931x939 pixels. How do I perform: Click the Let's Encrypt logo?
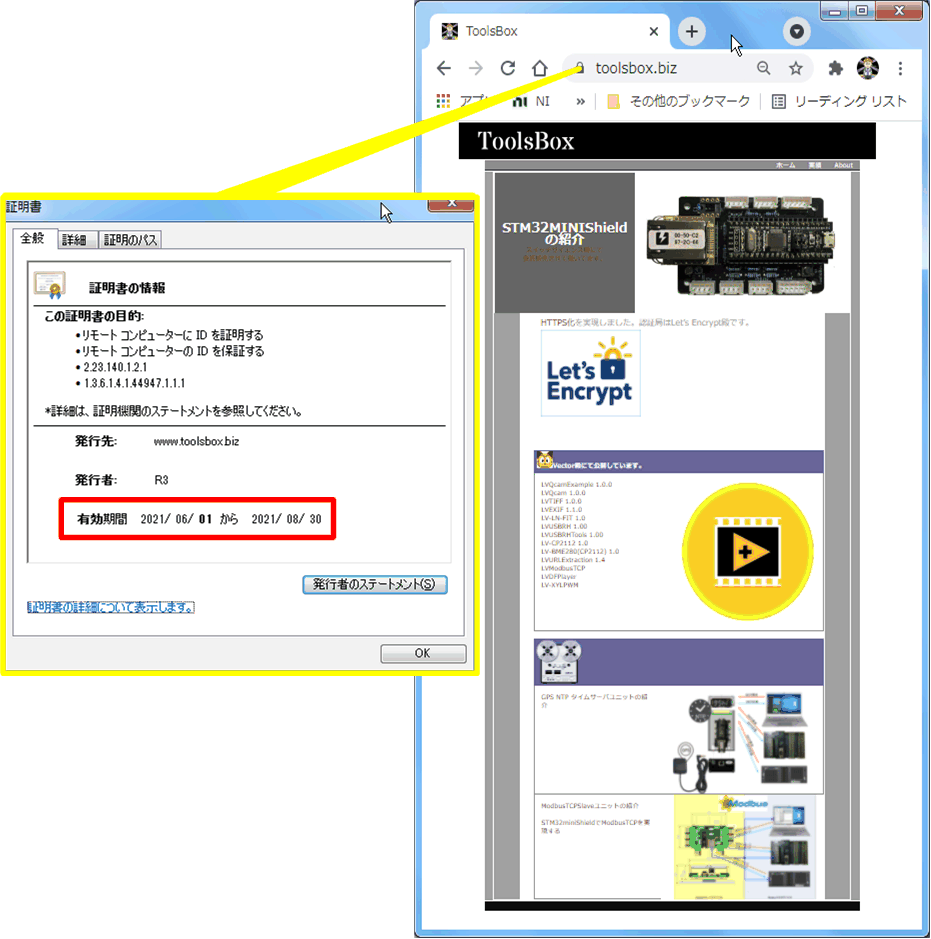590,373
